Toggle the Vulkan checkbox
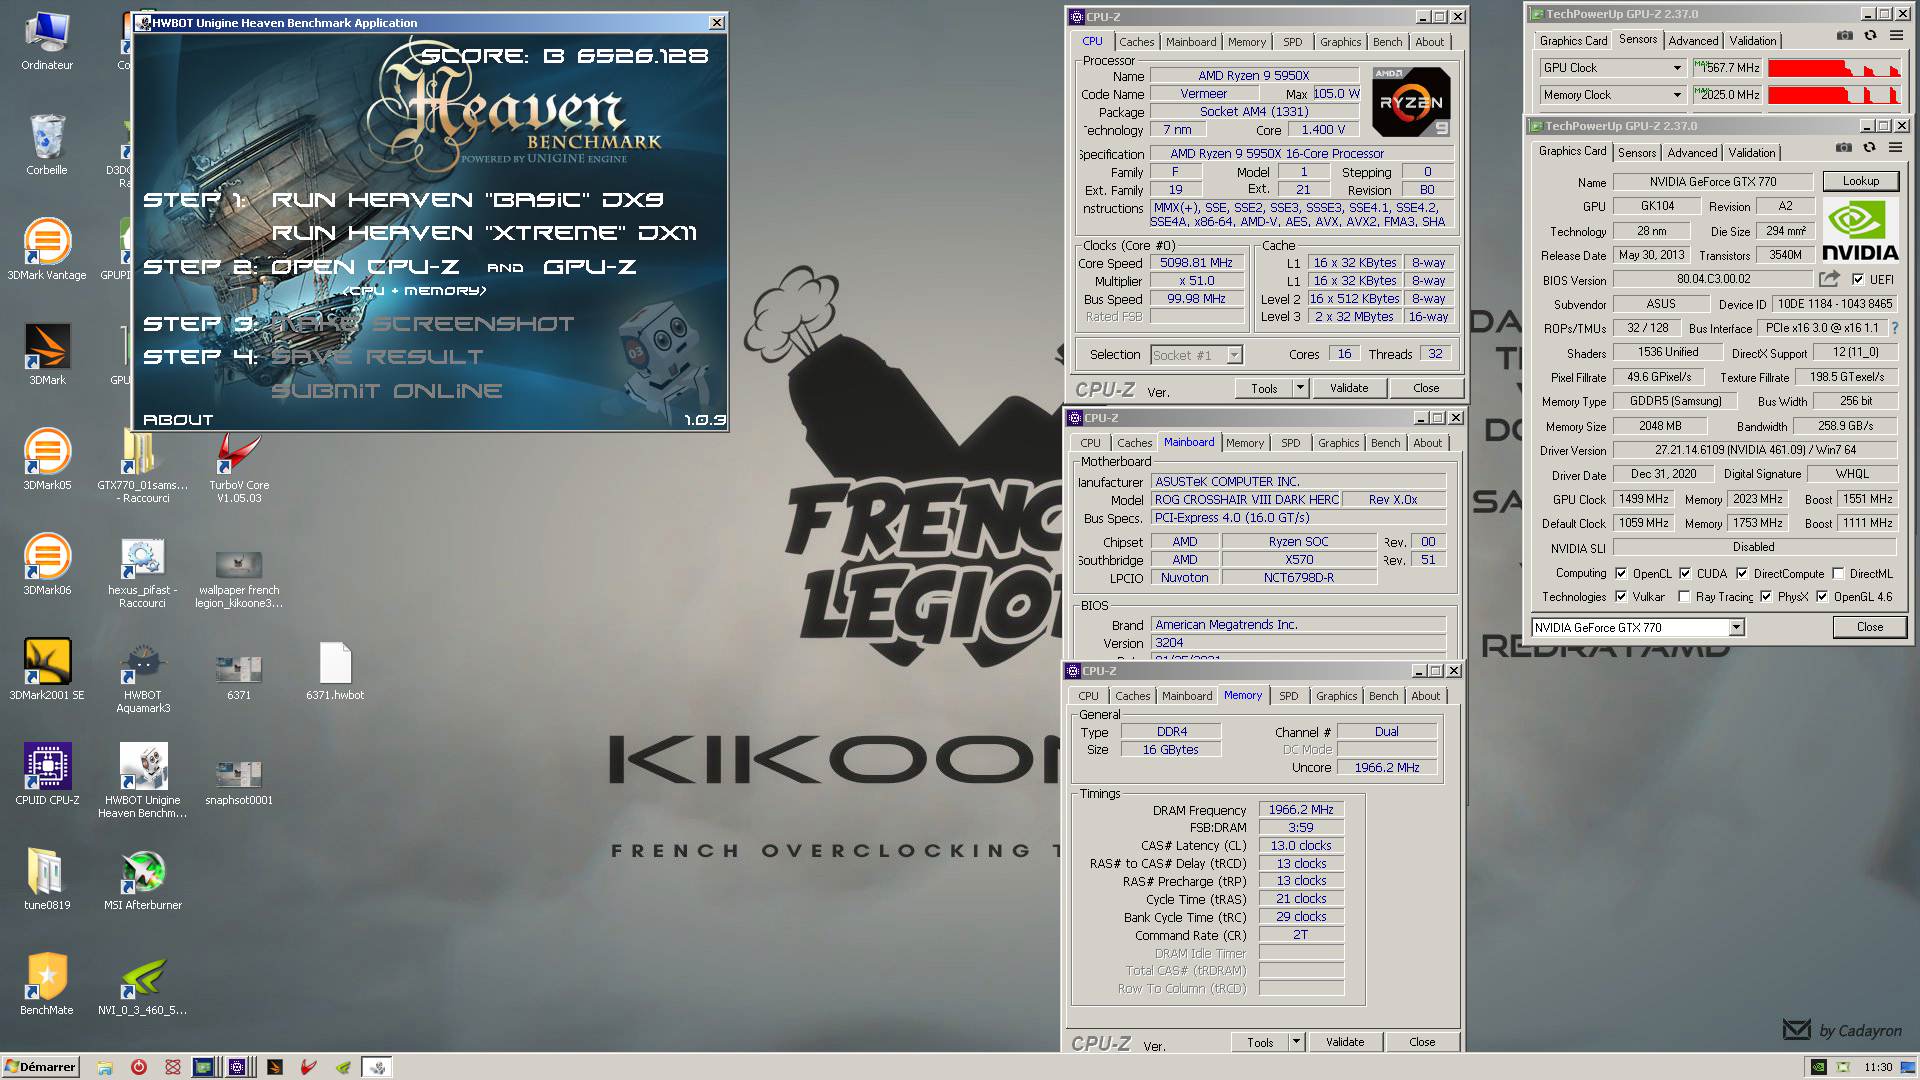Image resolution: width=1920 pixels, height=1080 pixels. pos(1621,597)
